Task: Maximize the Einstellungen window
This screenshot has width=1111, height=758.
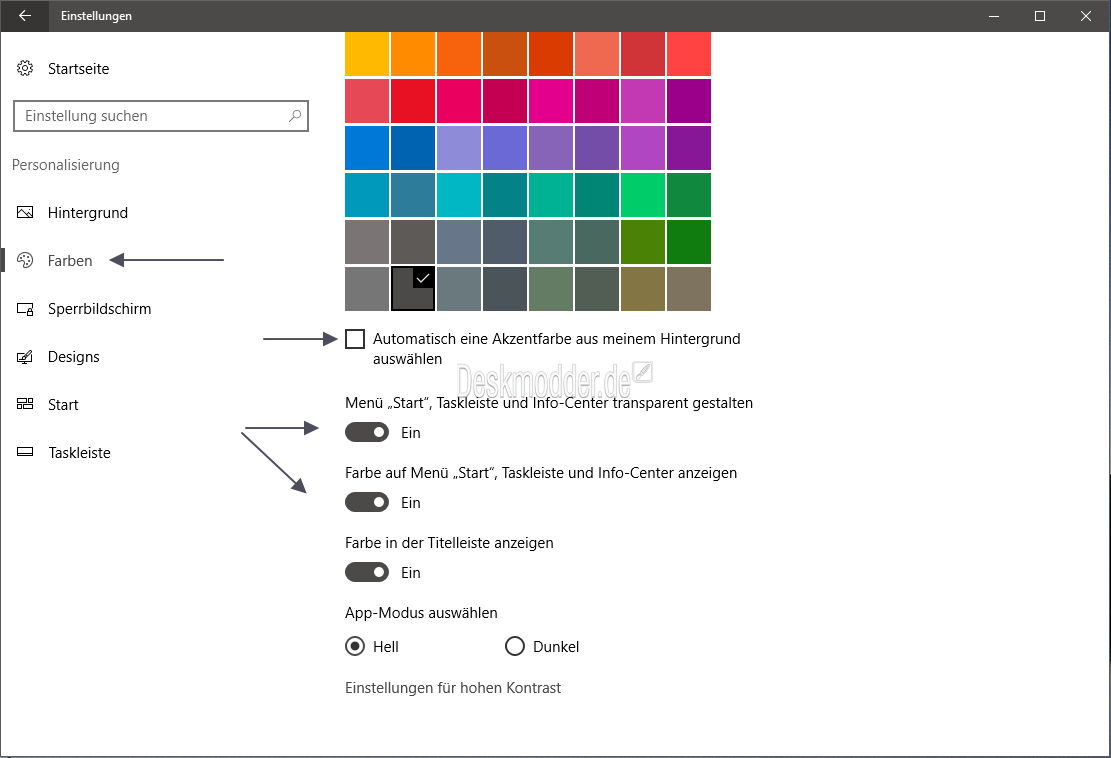Action: pyautogui.click(x=1040, y=16)
